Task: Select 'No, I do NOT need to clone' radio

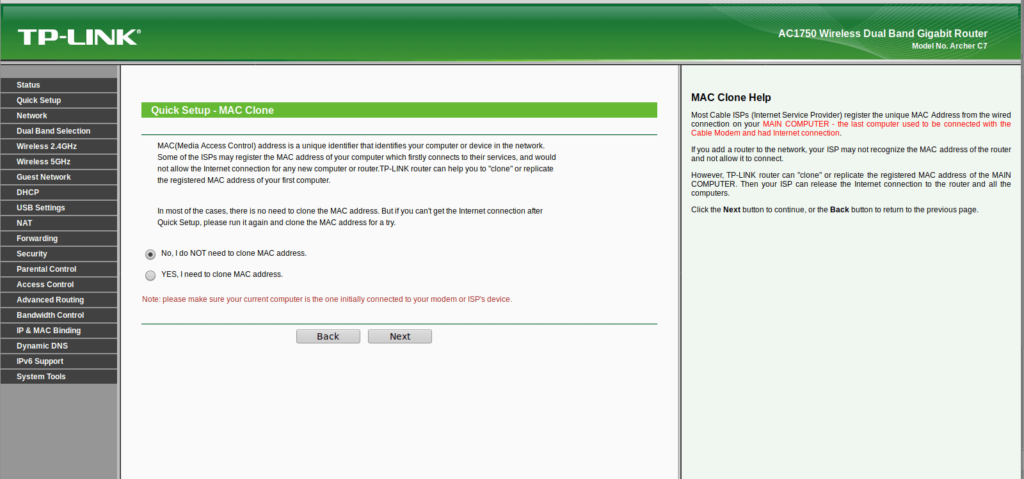Action: click(x=150, y=254)
